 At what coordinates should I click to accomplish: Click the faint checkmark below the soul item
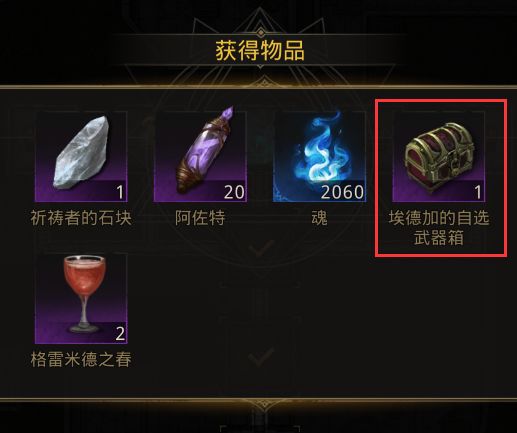point(262,248)
